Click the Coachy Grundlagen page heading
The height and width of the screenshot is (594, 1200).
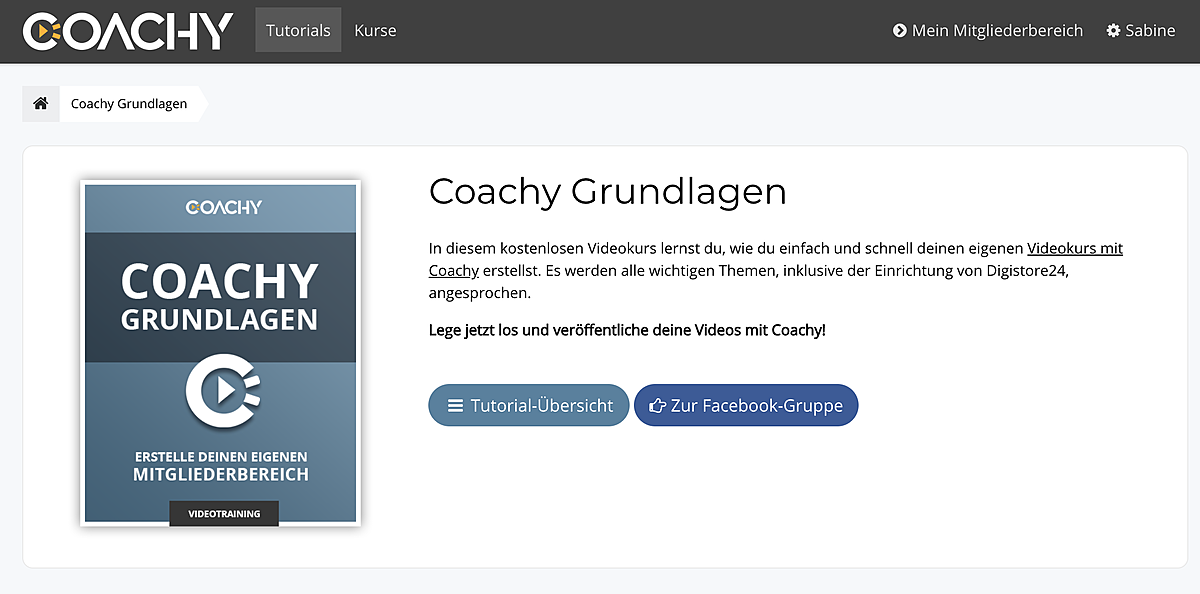click(608, 191)
